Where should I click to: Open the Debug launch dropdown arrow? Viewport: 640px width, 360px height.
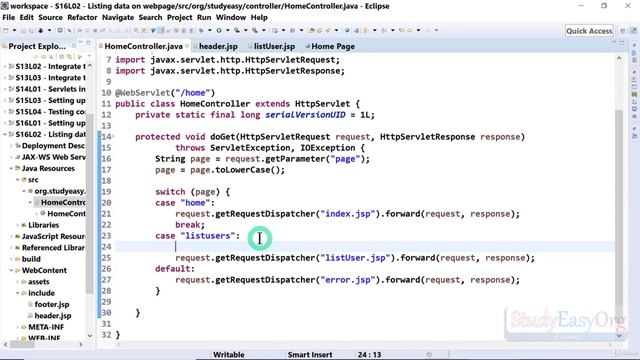click(x=210, y=30)
